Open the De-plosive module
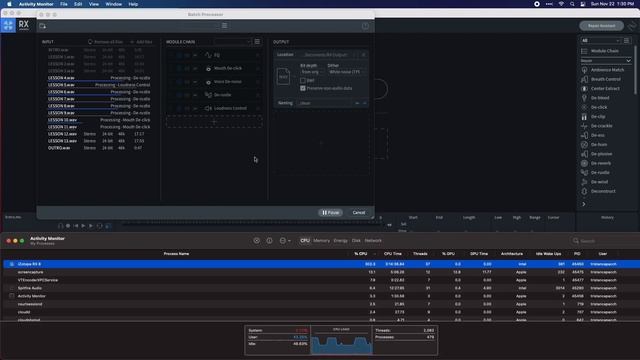The width and height of the screenshot is (640, 360). pos(602,154)
